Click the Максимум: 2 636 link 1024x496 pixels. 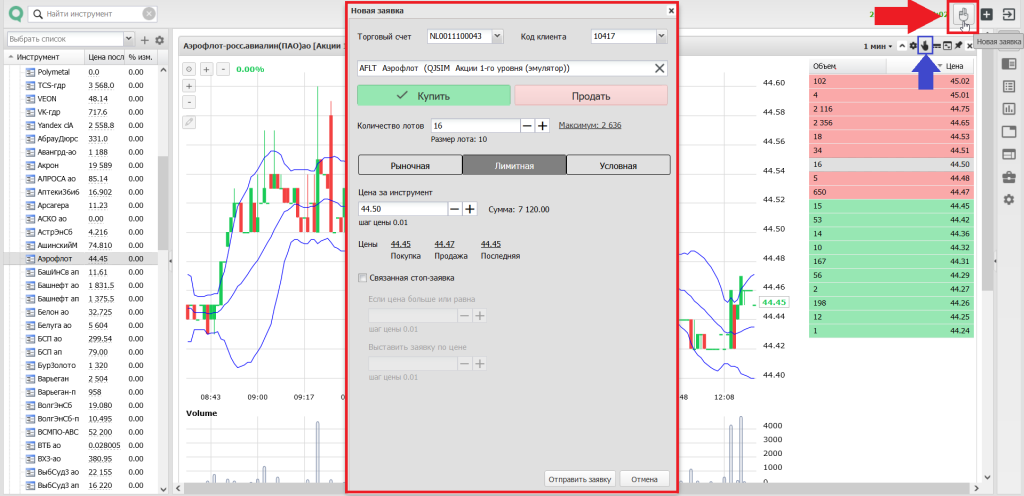click(590, 125)
